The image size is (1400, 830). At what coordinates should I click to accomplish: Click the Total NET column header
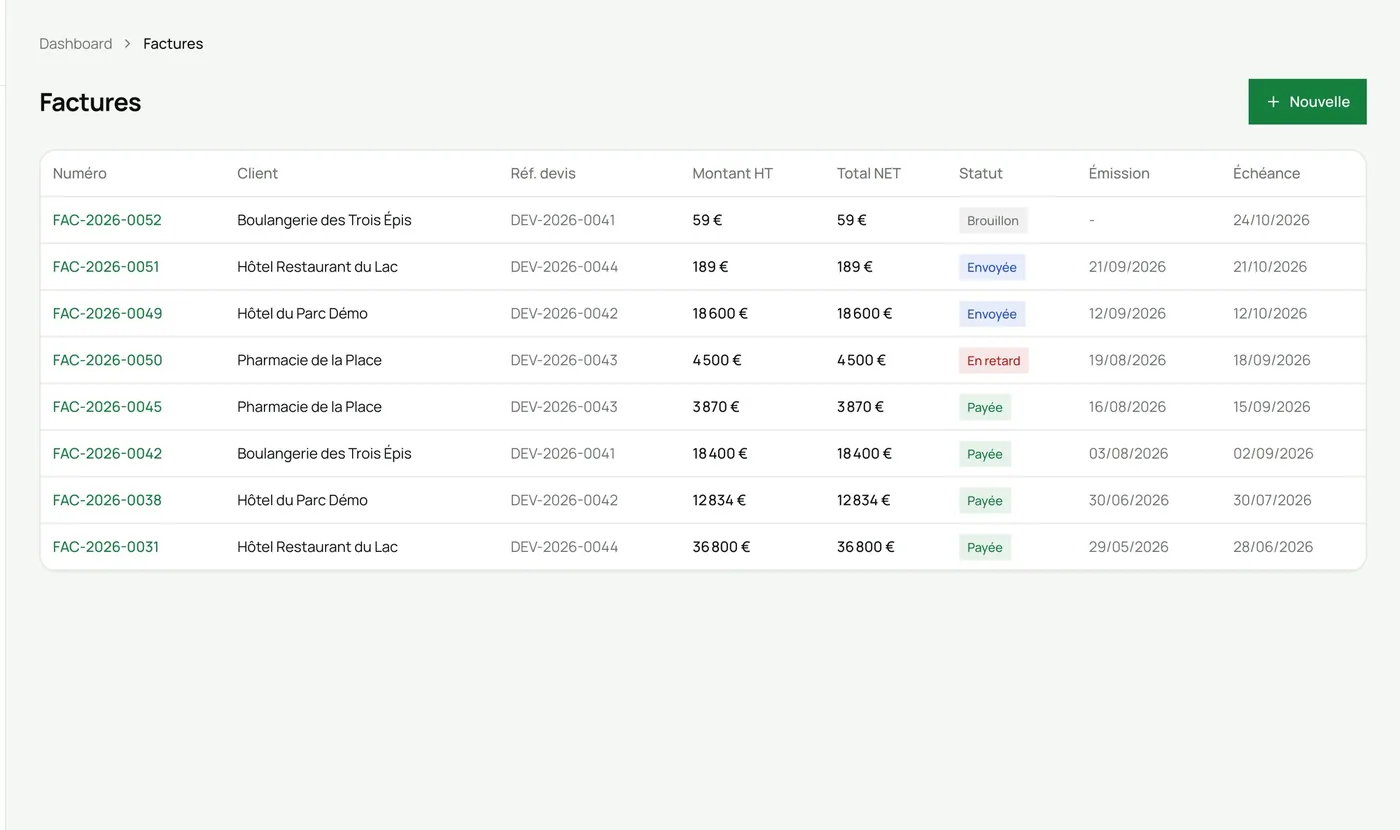click(x=869, y=173)
